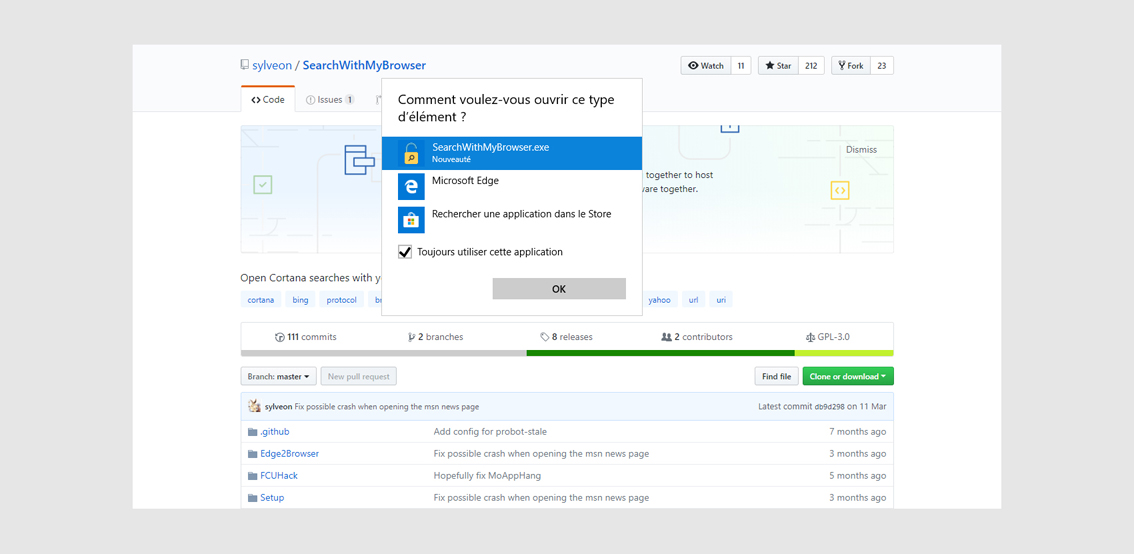Open the SearchWithMyBrowser repository link
The height and width of the screenshot is (554, 1134).
(x=364, y=65)
